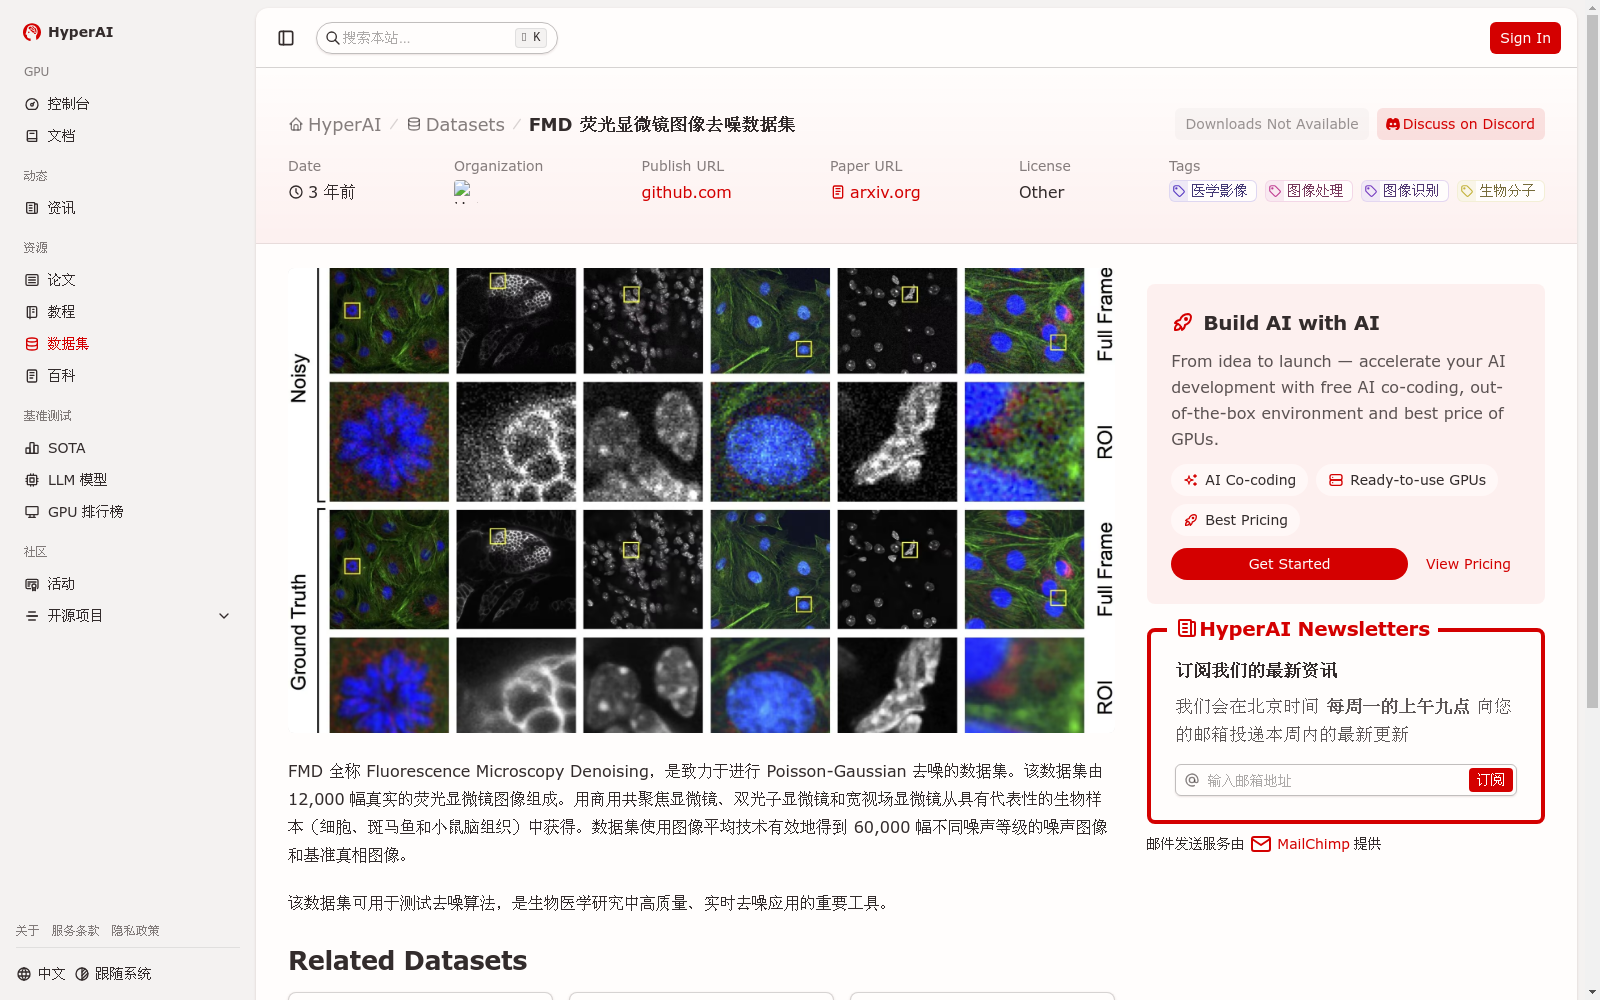Viewport: 1600px width, 1000px height.
Task: Click the MailChimp envelope icon
Action: click(1261, 844)
